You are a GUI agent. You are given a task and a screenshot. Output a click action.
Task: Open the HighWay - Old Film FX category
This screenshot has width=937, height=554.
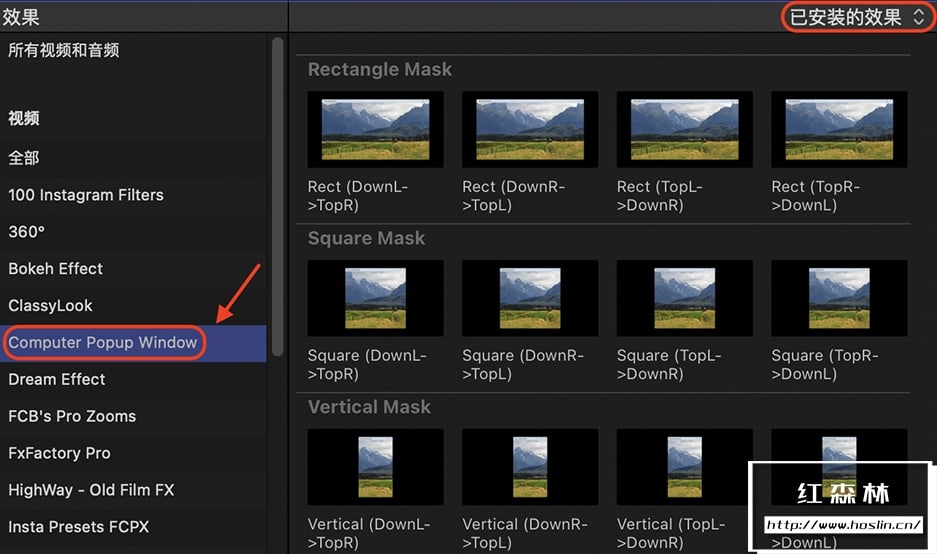(91, 490)
